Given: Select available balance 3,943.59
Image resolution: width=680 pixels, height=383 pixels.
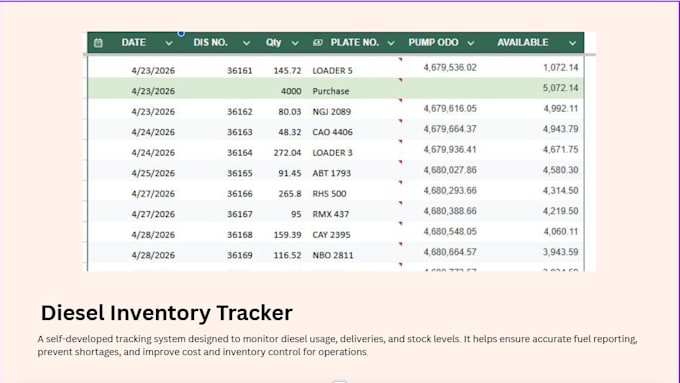Looking at the screenshot, I should tap(561, 252).
